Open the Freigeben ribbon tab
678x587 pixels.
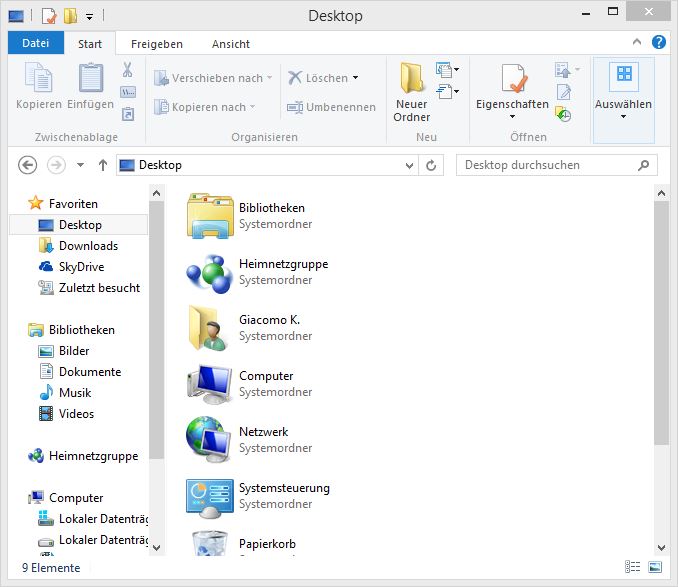[156, 44]
